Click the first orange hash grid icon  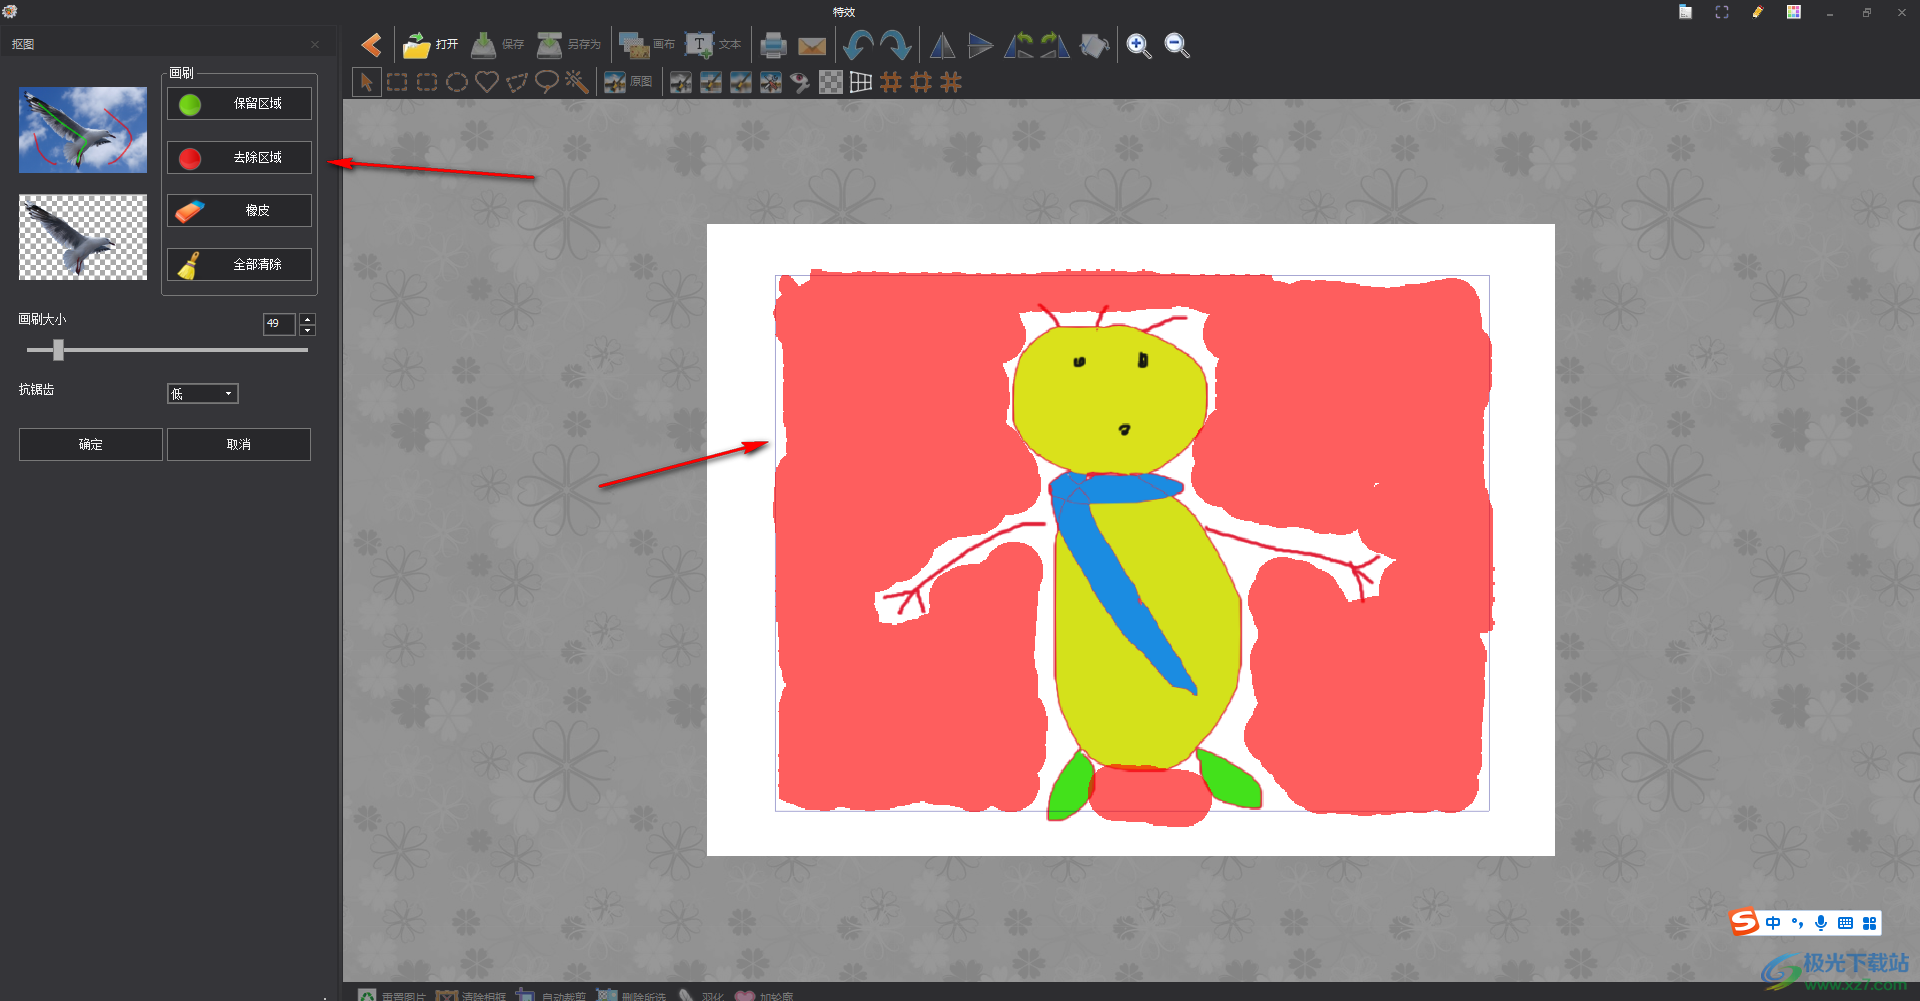(x=891, y=82)
